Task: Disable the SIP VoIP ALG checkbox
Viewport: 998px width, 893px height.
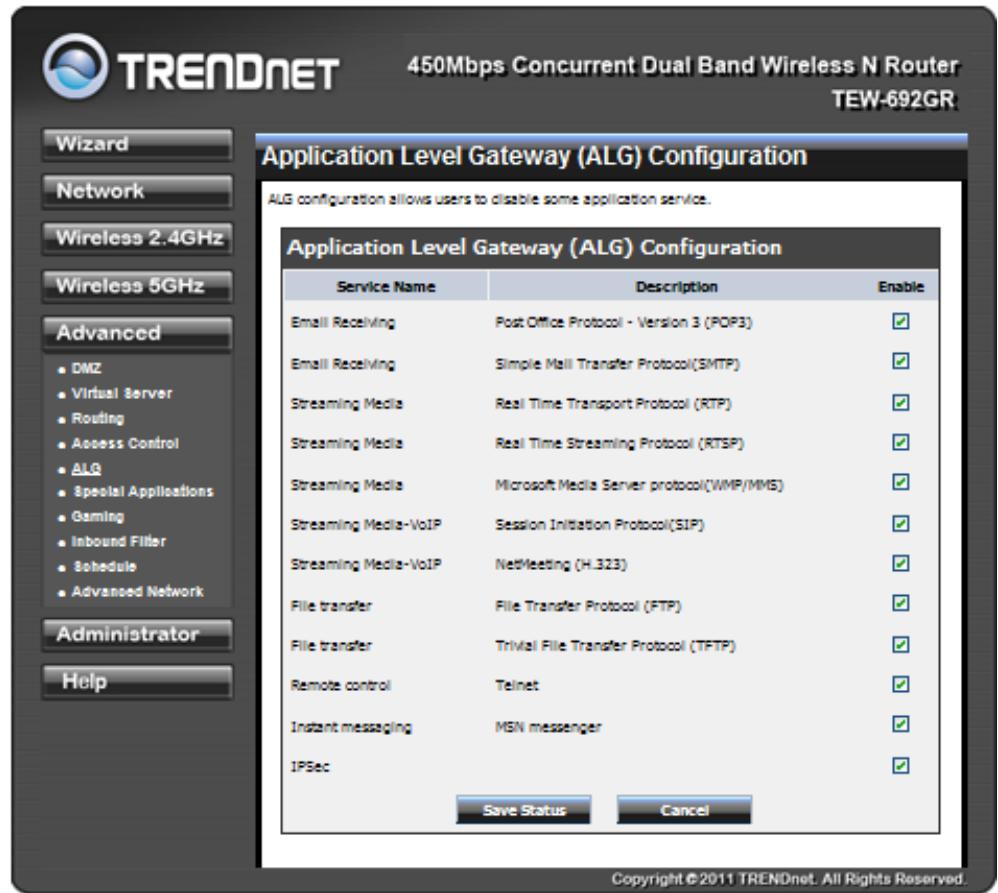Action: pos(900,524)
